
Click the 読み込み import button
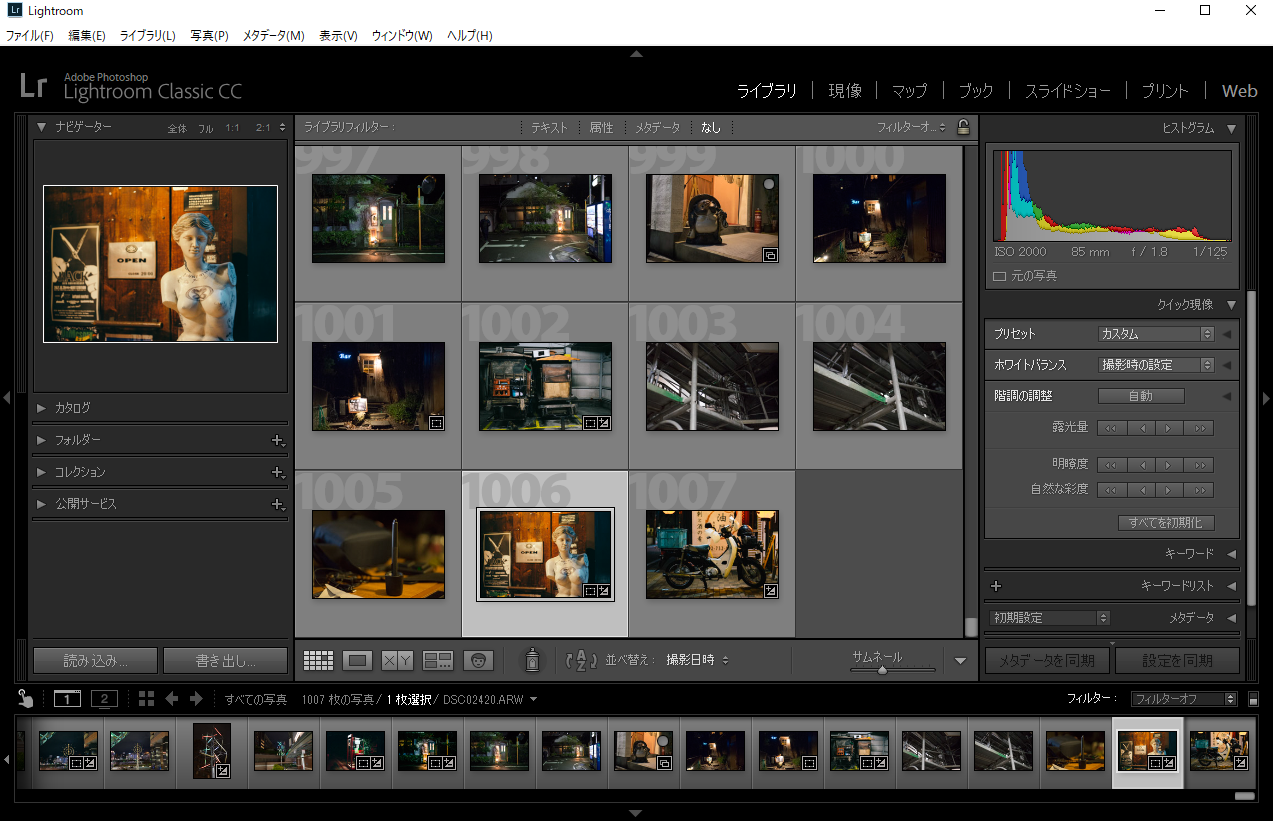coord(95,661)
